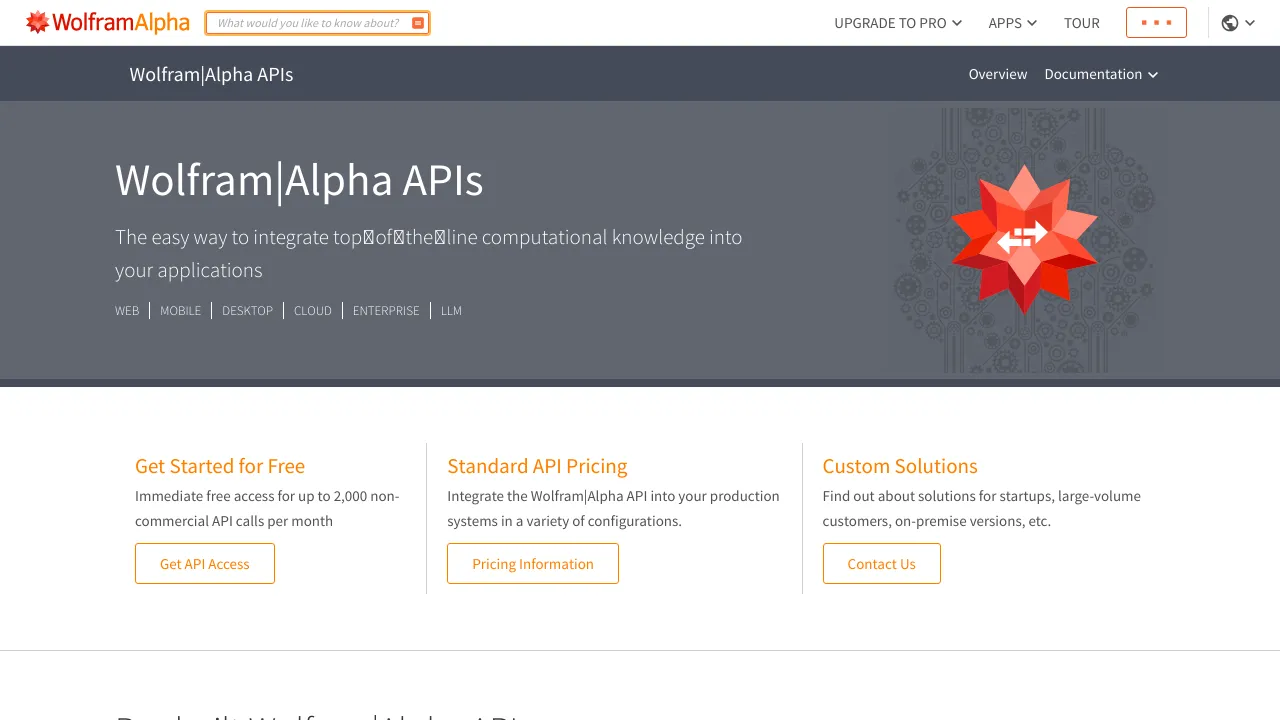The image size is (1280, 720).
Task: Select the WEB platform label
Action: tap(127, 311)
